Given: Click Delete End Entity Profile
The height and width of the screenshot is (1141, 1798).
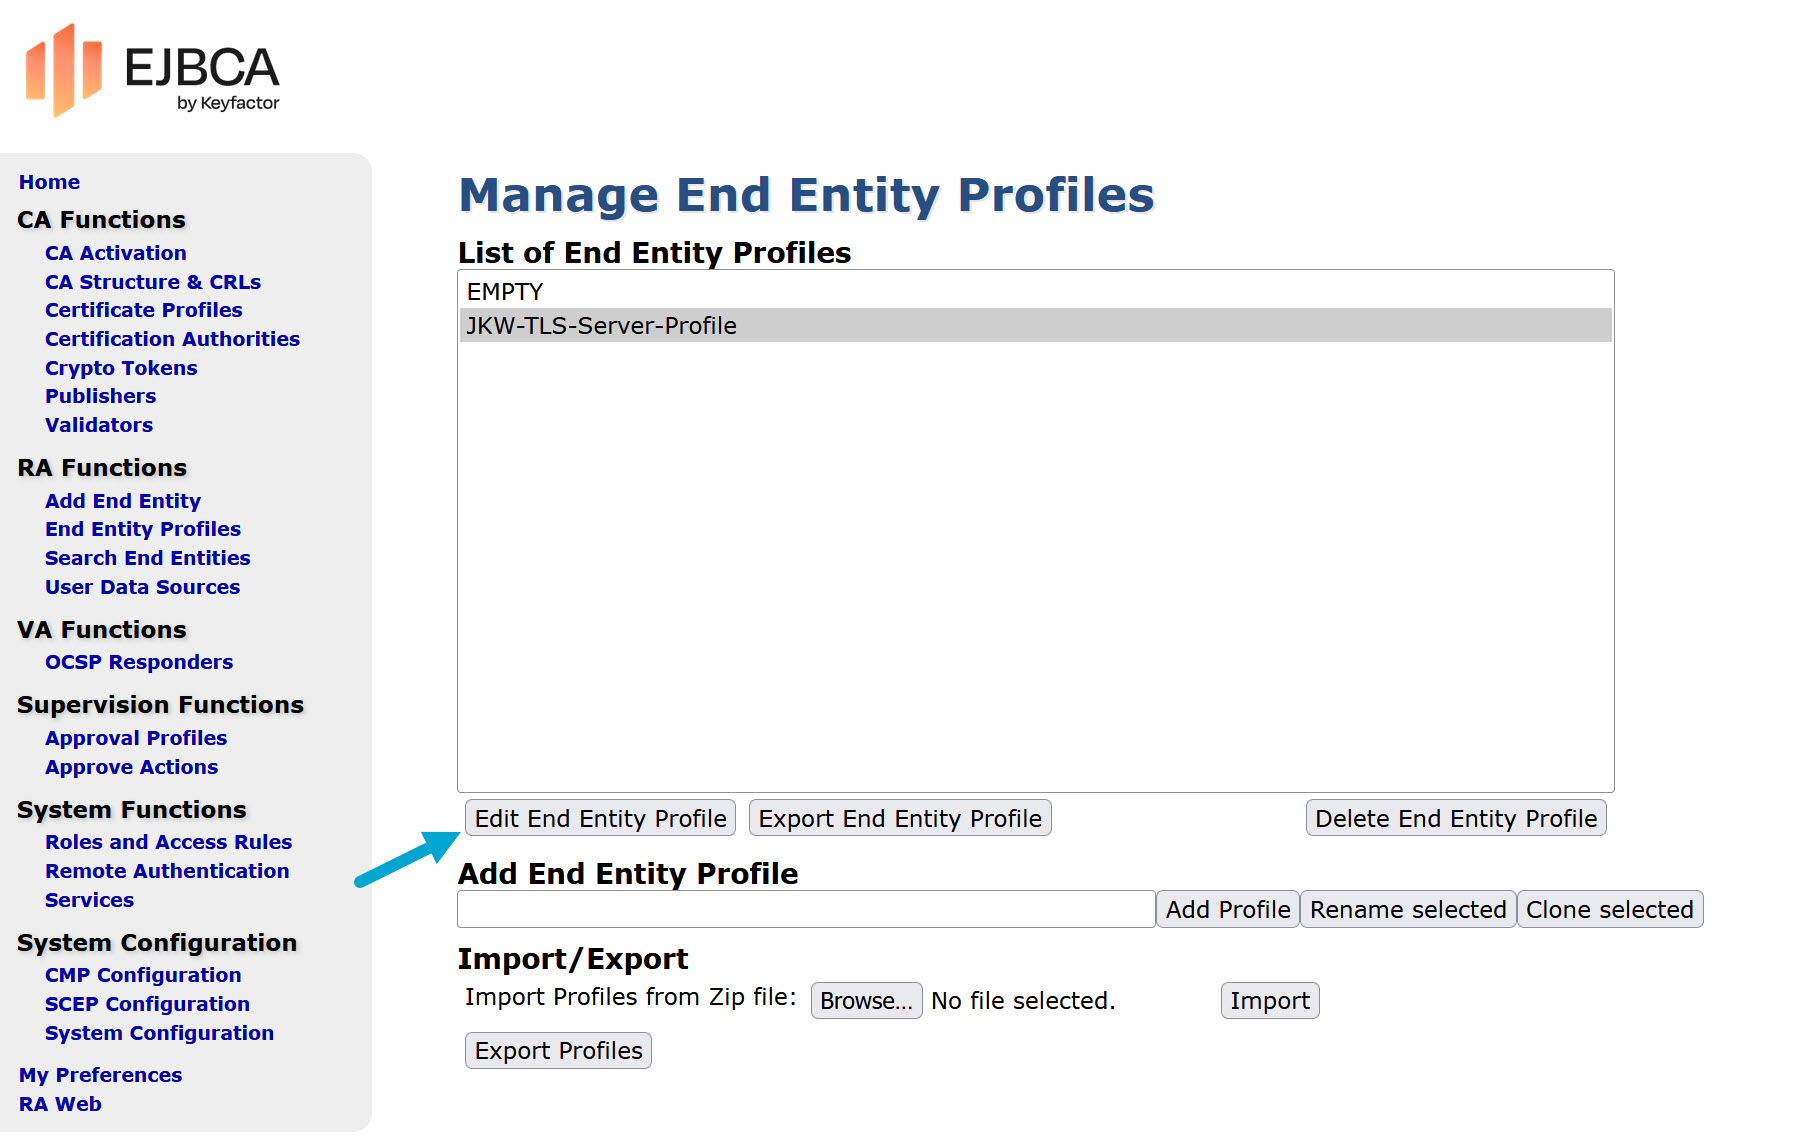Looking at the screenshot, I should tap(1455, 817).
